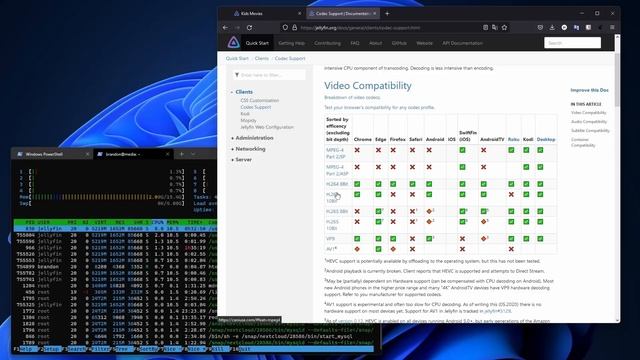Click the Improve this Doc link
The width and height of the screenshot is (640, 360).
tap(589, 90)
